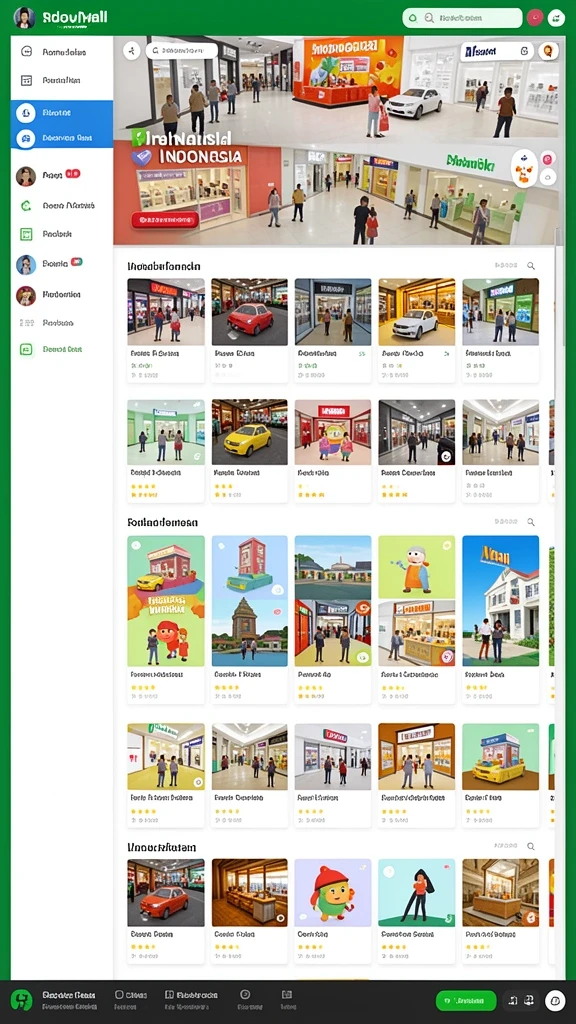Image resolution: width=576 pixels, height=1024 pixels.
Task: Open the red car thumbnail in first product row
Action: point(249,312)
